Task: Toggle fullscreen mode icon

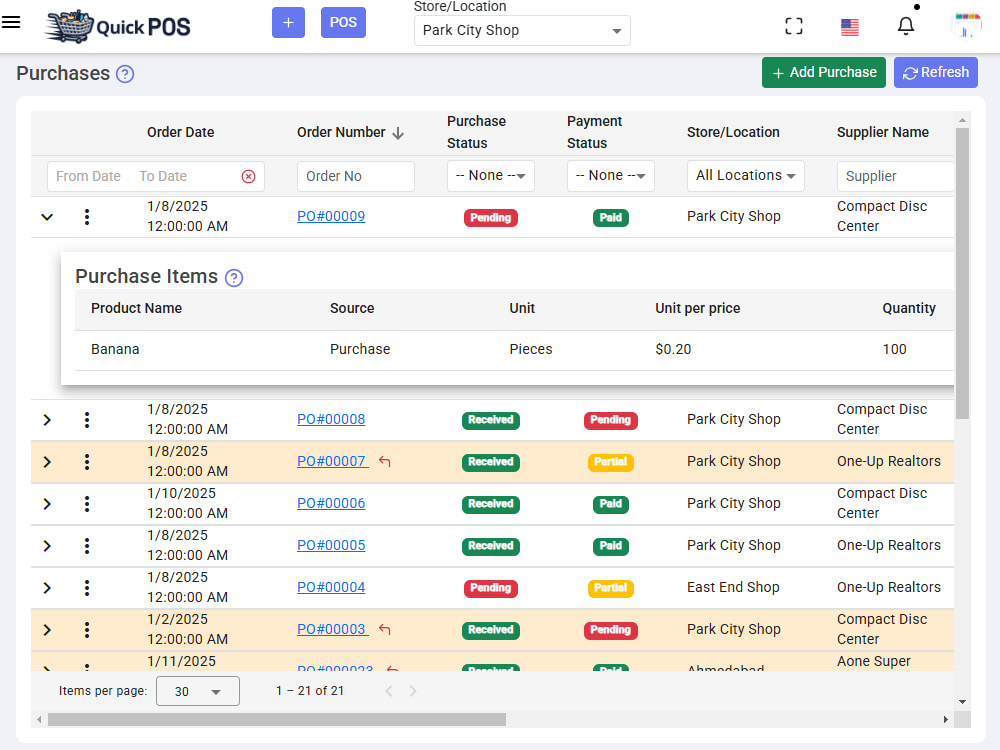Action: (793, 26)
